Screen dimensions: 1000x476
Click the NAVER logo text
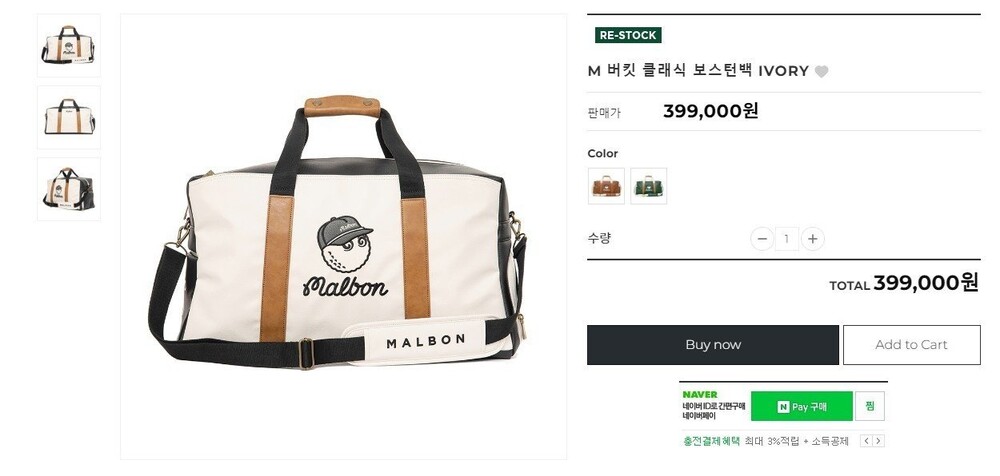coord(700,395)
